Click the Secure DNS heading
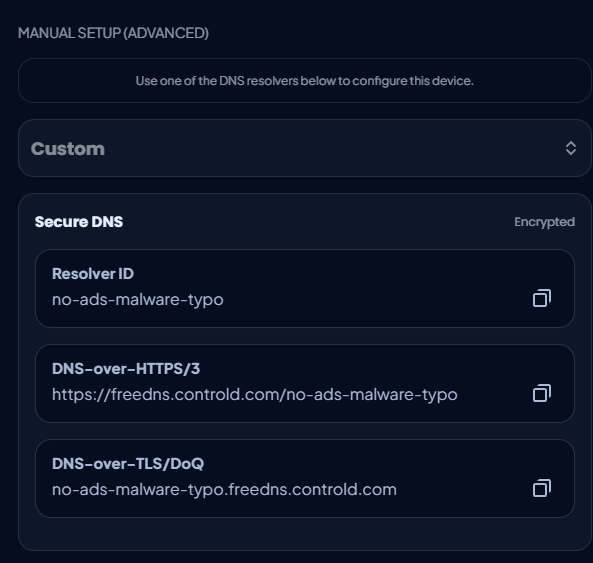Viewport: 593px width, 563px height. (79, 222)
